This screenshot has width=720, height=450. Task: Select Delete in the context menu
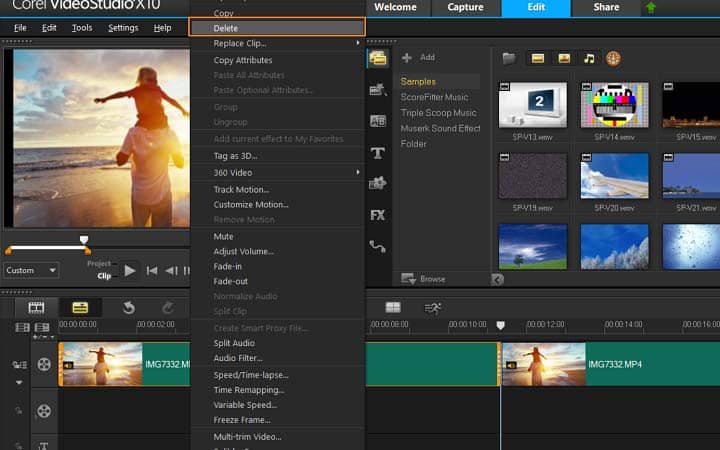[277, 28]
